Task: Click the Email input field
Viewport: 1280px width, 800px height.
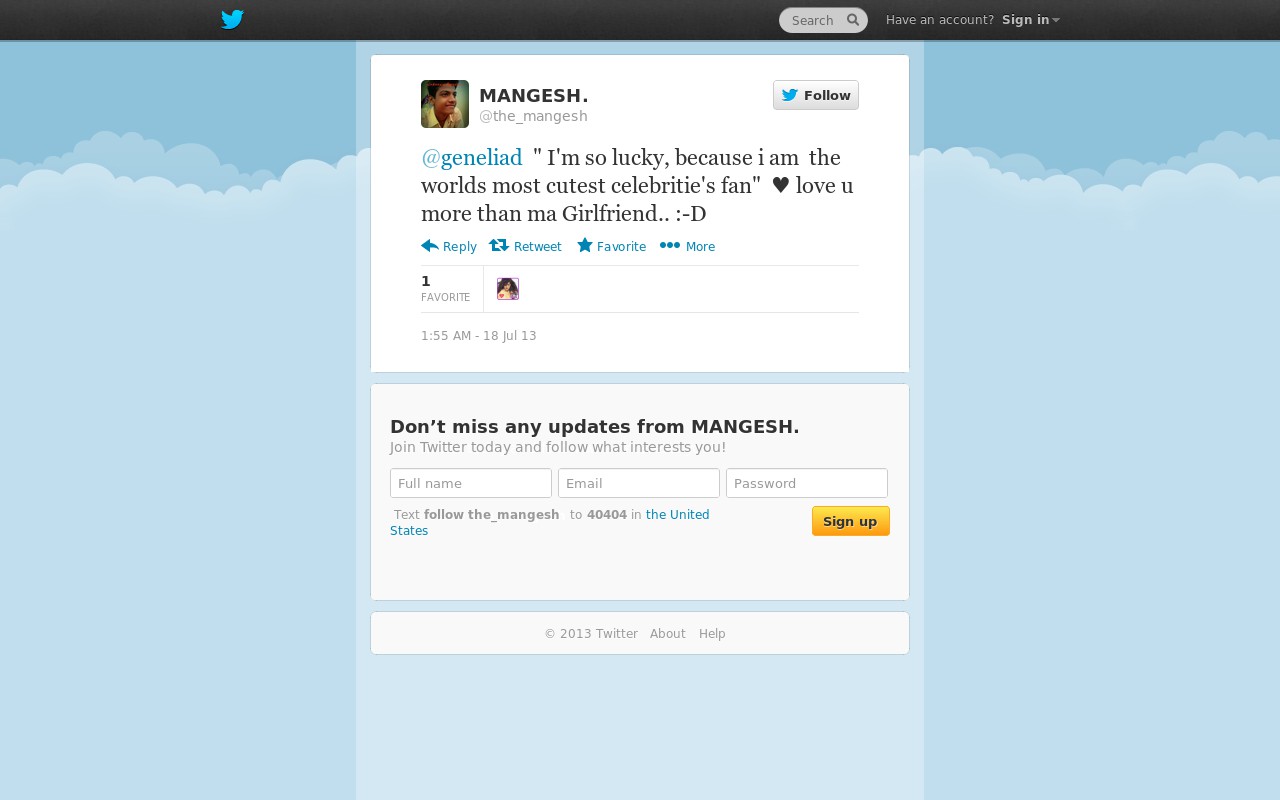Action: [x=639, y=483]
